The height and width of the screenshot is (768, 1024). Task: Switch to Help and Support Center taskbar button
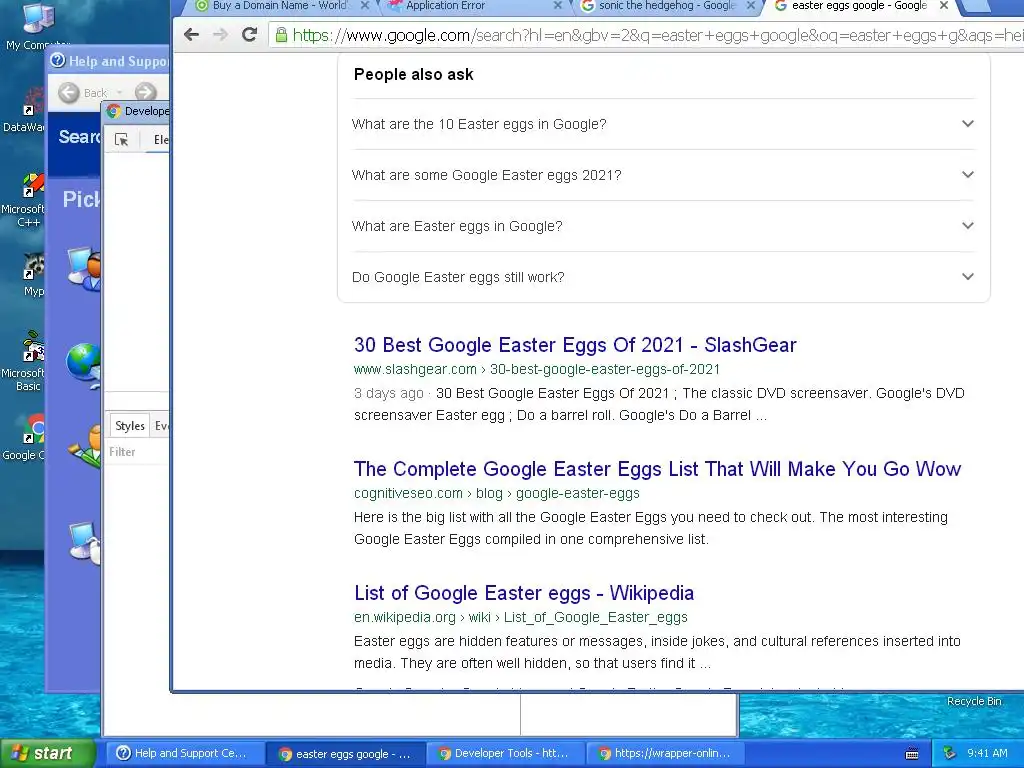click(x=185, y=754)
